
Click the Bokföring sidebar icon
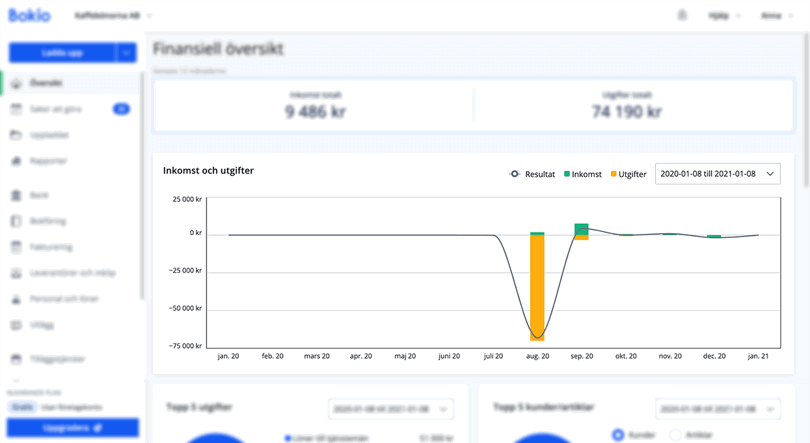click(16, 221)
